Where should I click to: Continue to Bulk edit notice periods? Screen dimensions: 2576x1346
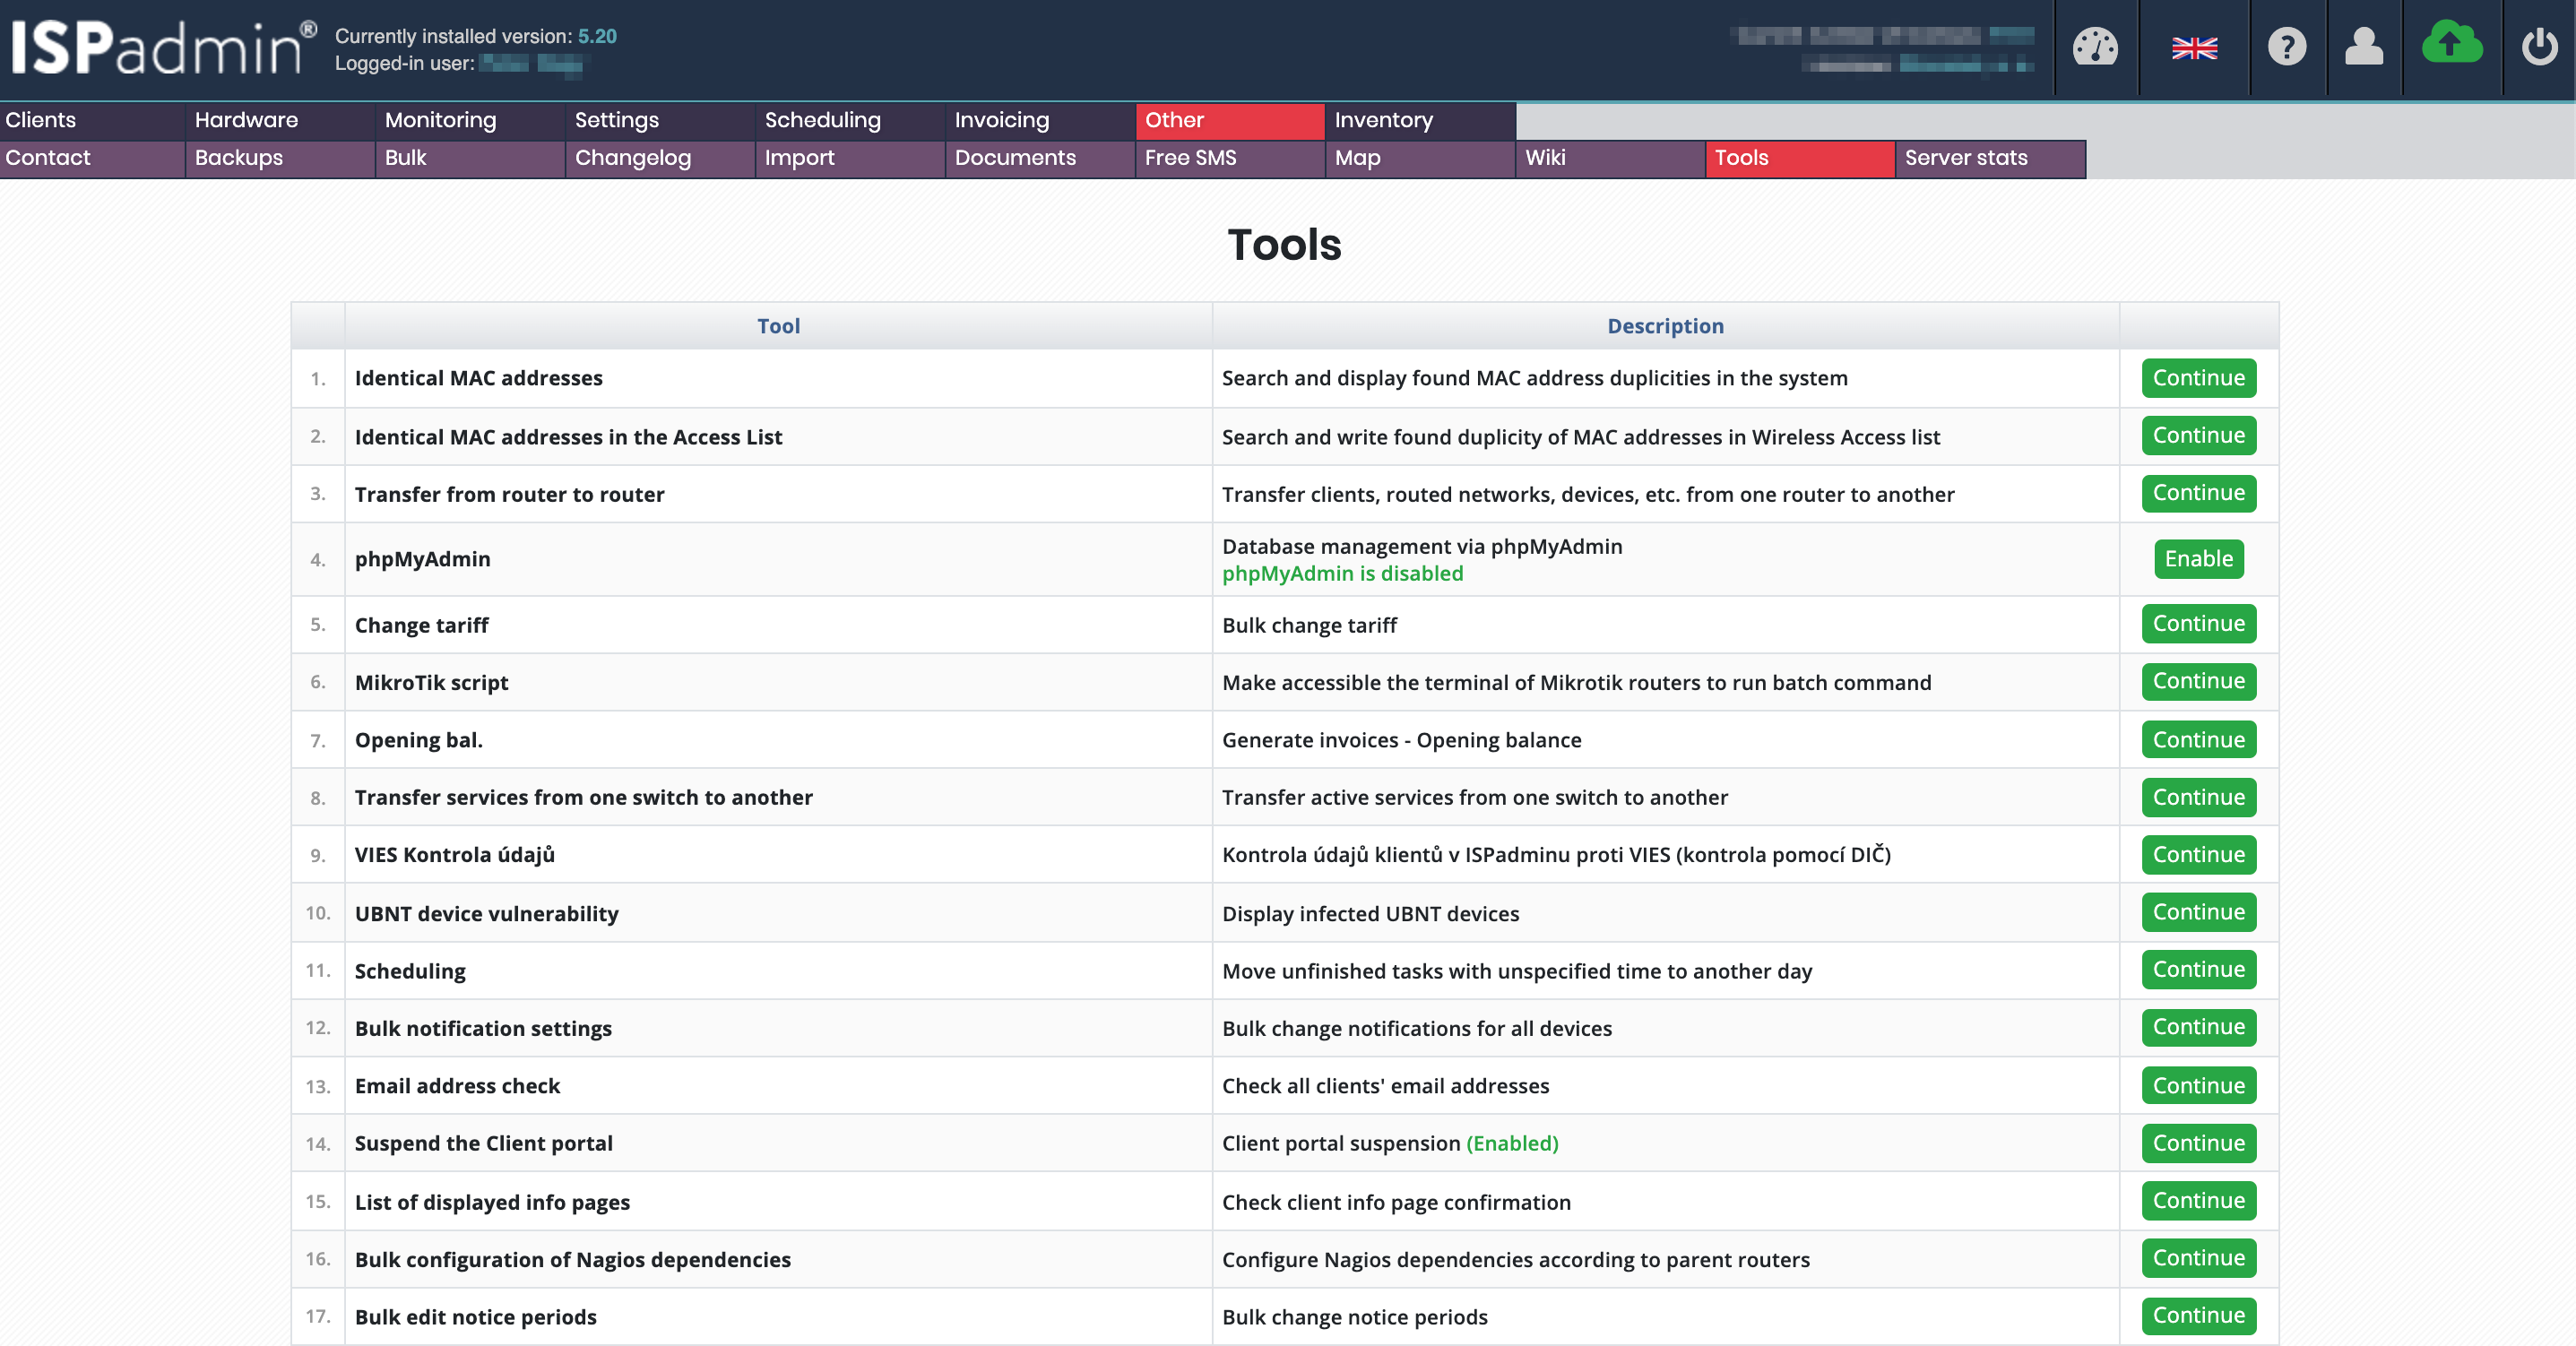click(x=2198, y=1316)
